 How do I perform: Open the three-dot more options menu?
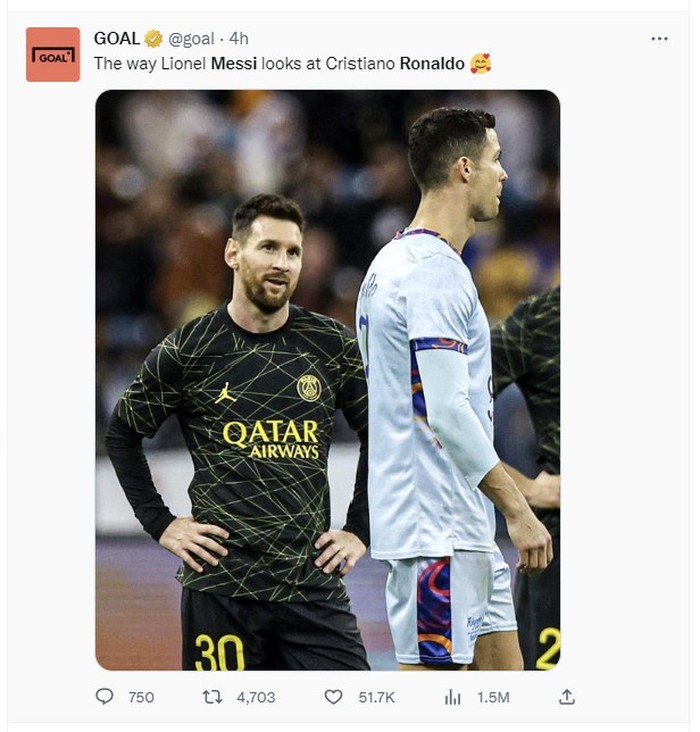pyautogui.click(x=659, y=39)
